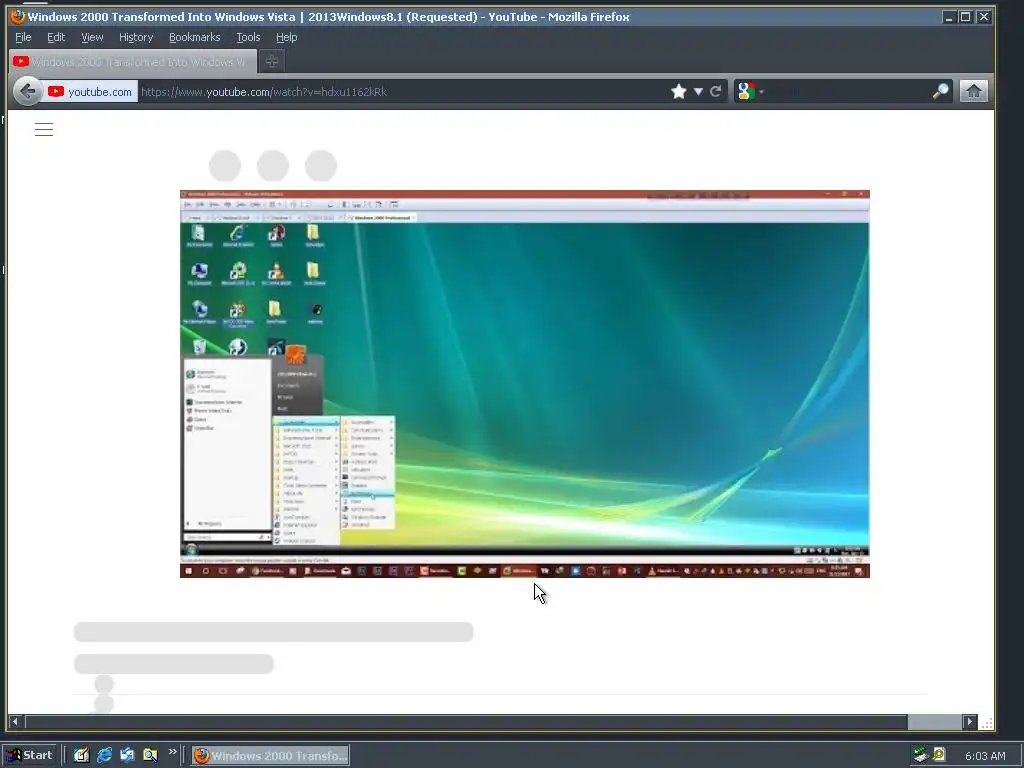The height and width of the screenshot is (768, 1024).
Task: Click the YouTube favicon on the tab
Action: point(21,61)
